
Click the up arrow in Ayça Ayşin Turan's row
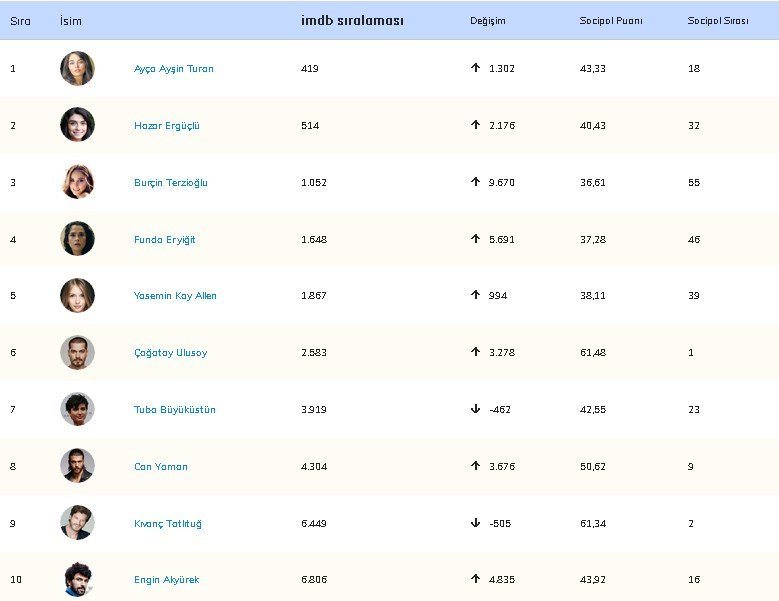coord(475,68)
